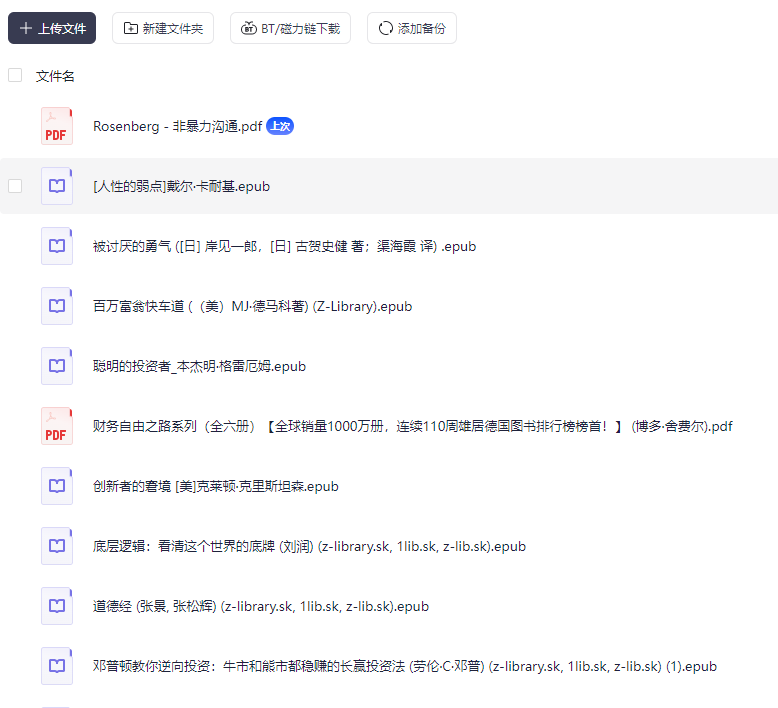The width and height of the screenshot is (778, 708).
Task: Open 底层逻辑 (刘润) epub file name
Action: (309, 547)
